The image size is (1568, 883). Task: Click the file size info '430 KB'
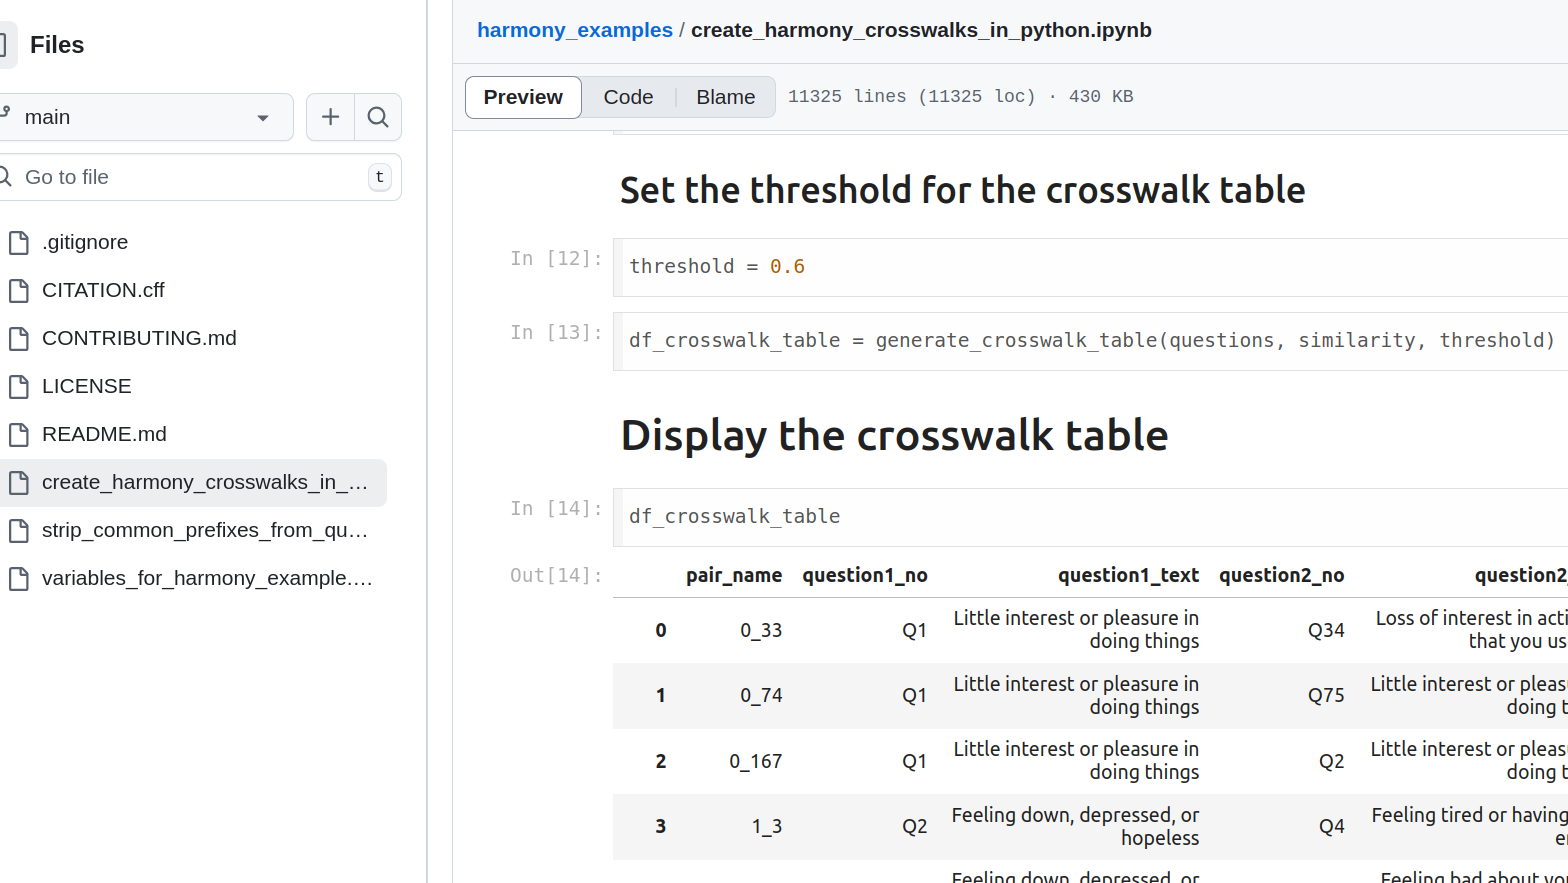pyautogui.click(x=1101, y=97)
